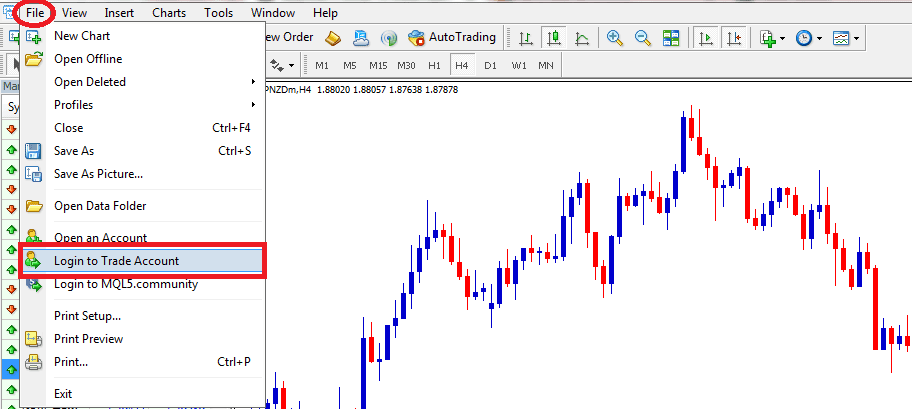912x409 pixels.
Task: Open the Signals broadcast icon
Action: (x=389, y=38)
